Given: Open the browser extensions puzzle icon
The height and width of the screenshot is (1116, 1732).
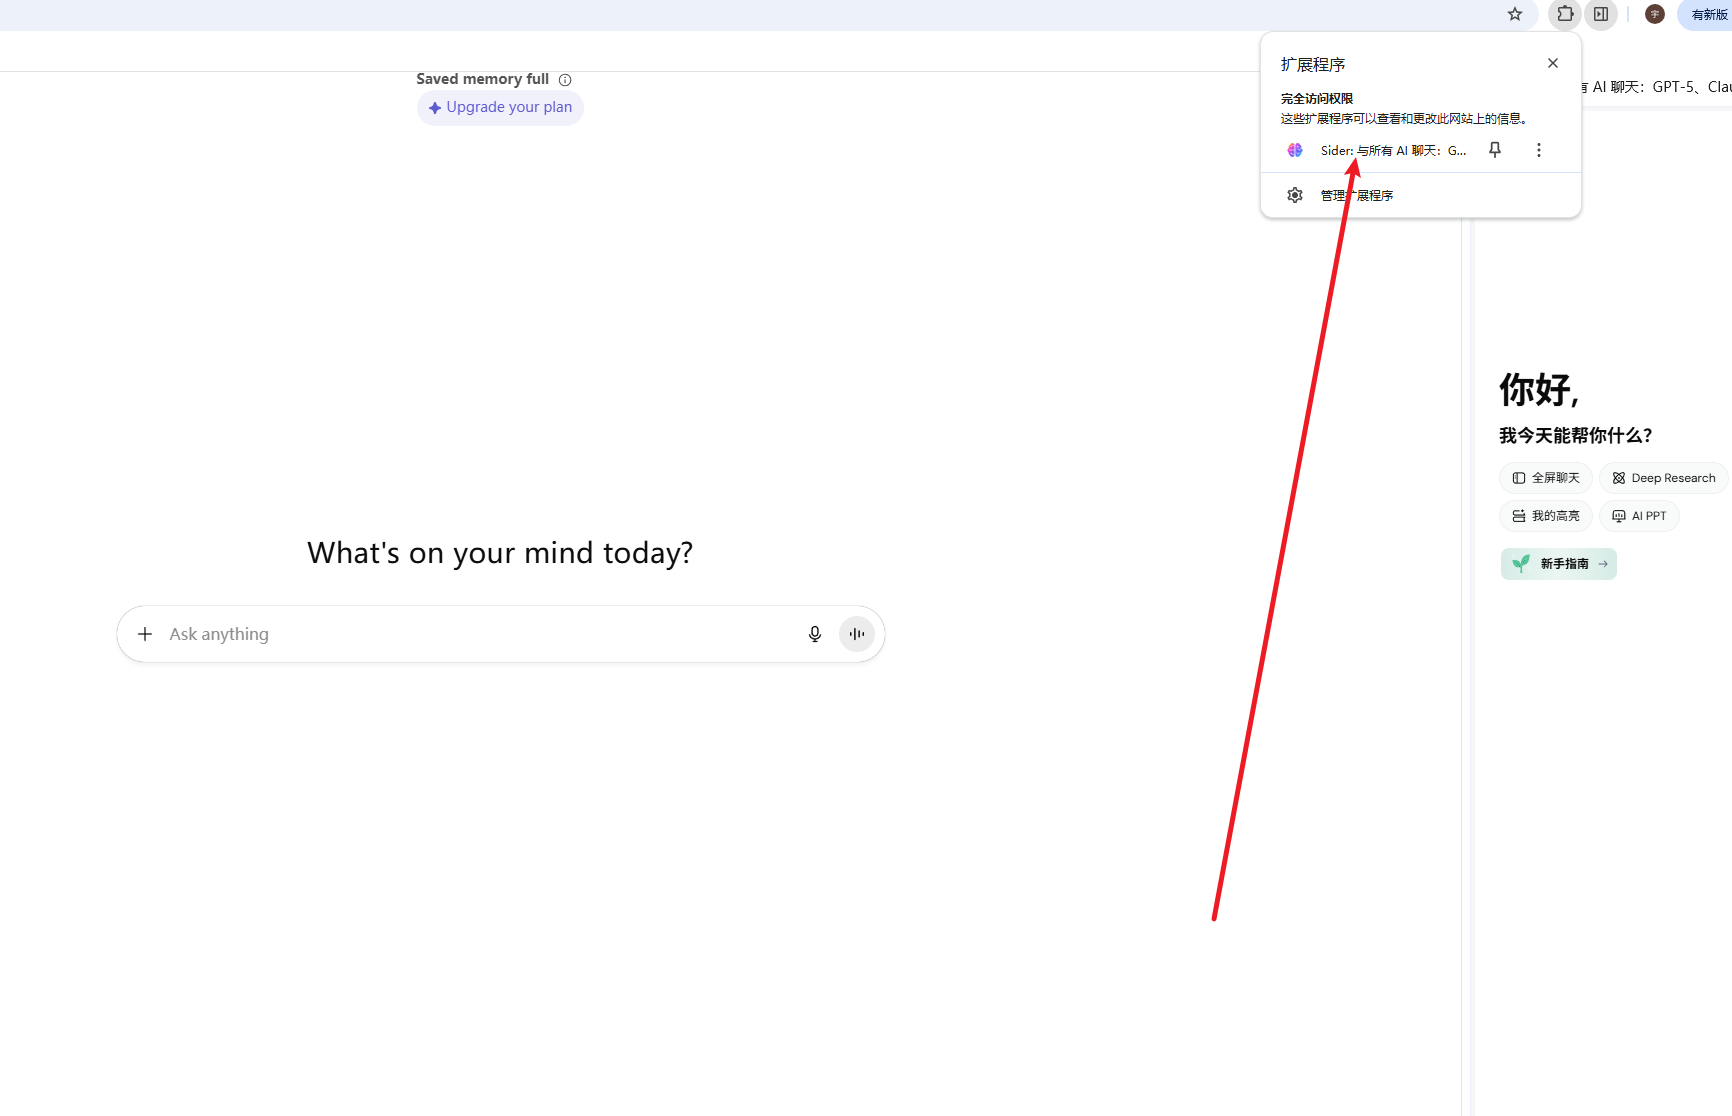Looking at the screenshot, I should click(1565, 14).
